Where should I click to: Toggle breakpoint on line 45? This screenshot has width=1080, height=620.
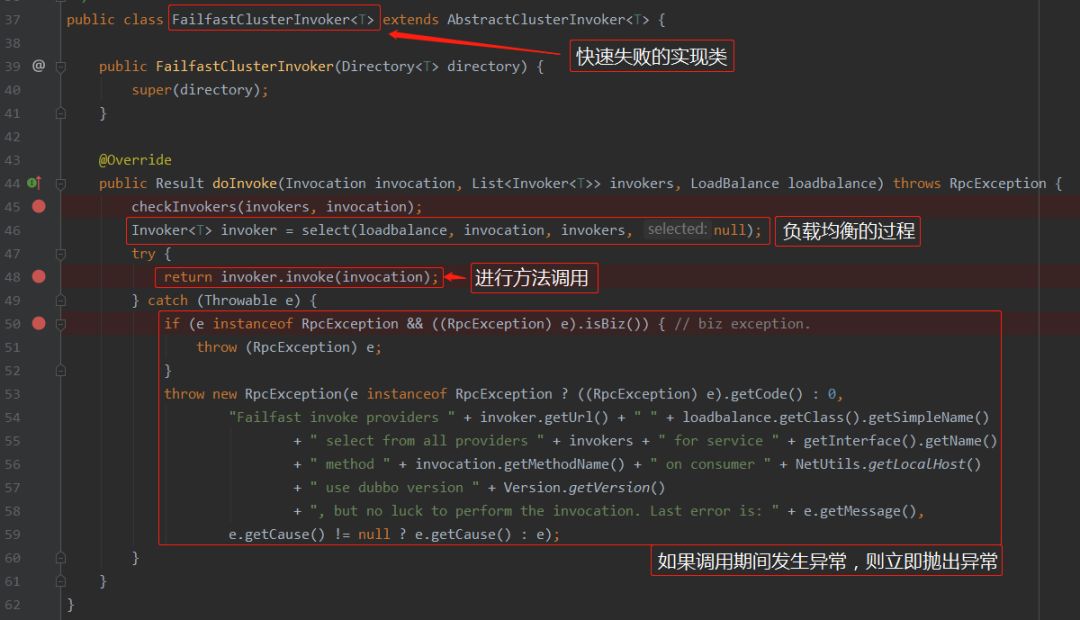click(39, 206)
